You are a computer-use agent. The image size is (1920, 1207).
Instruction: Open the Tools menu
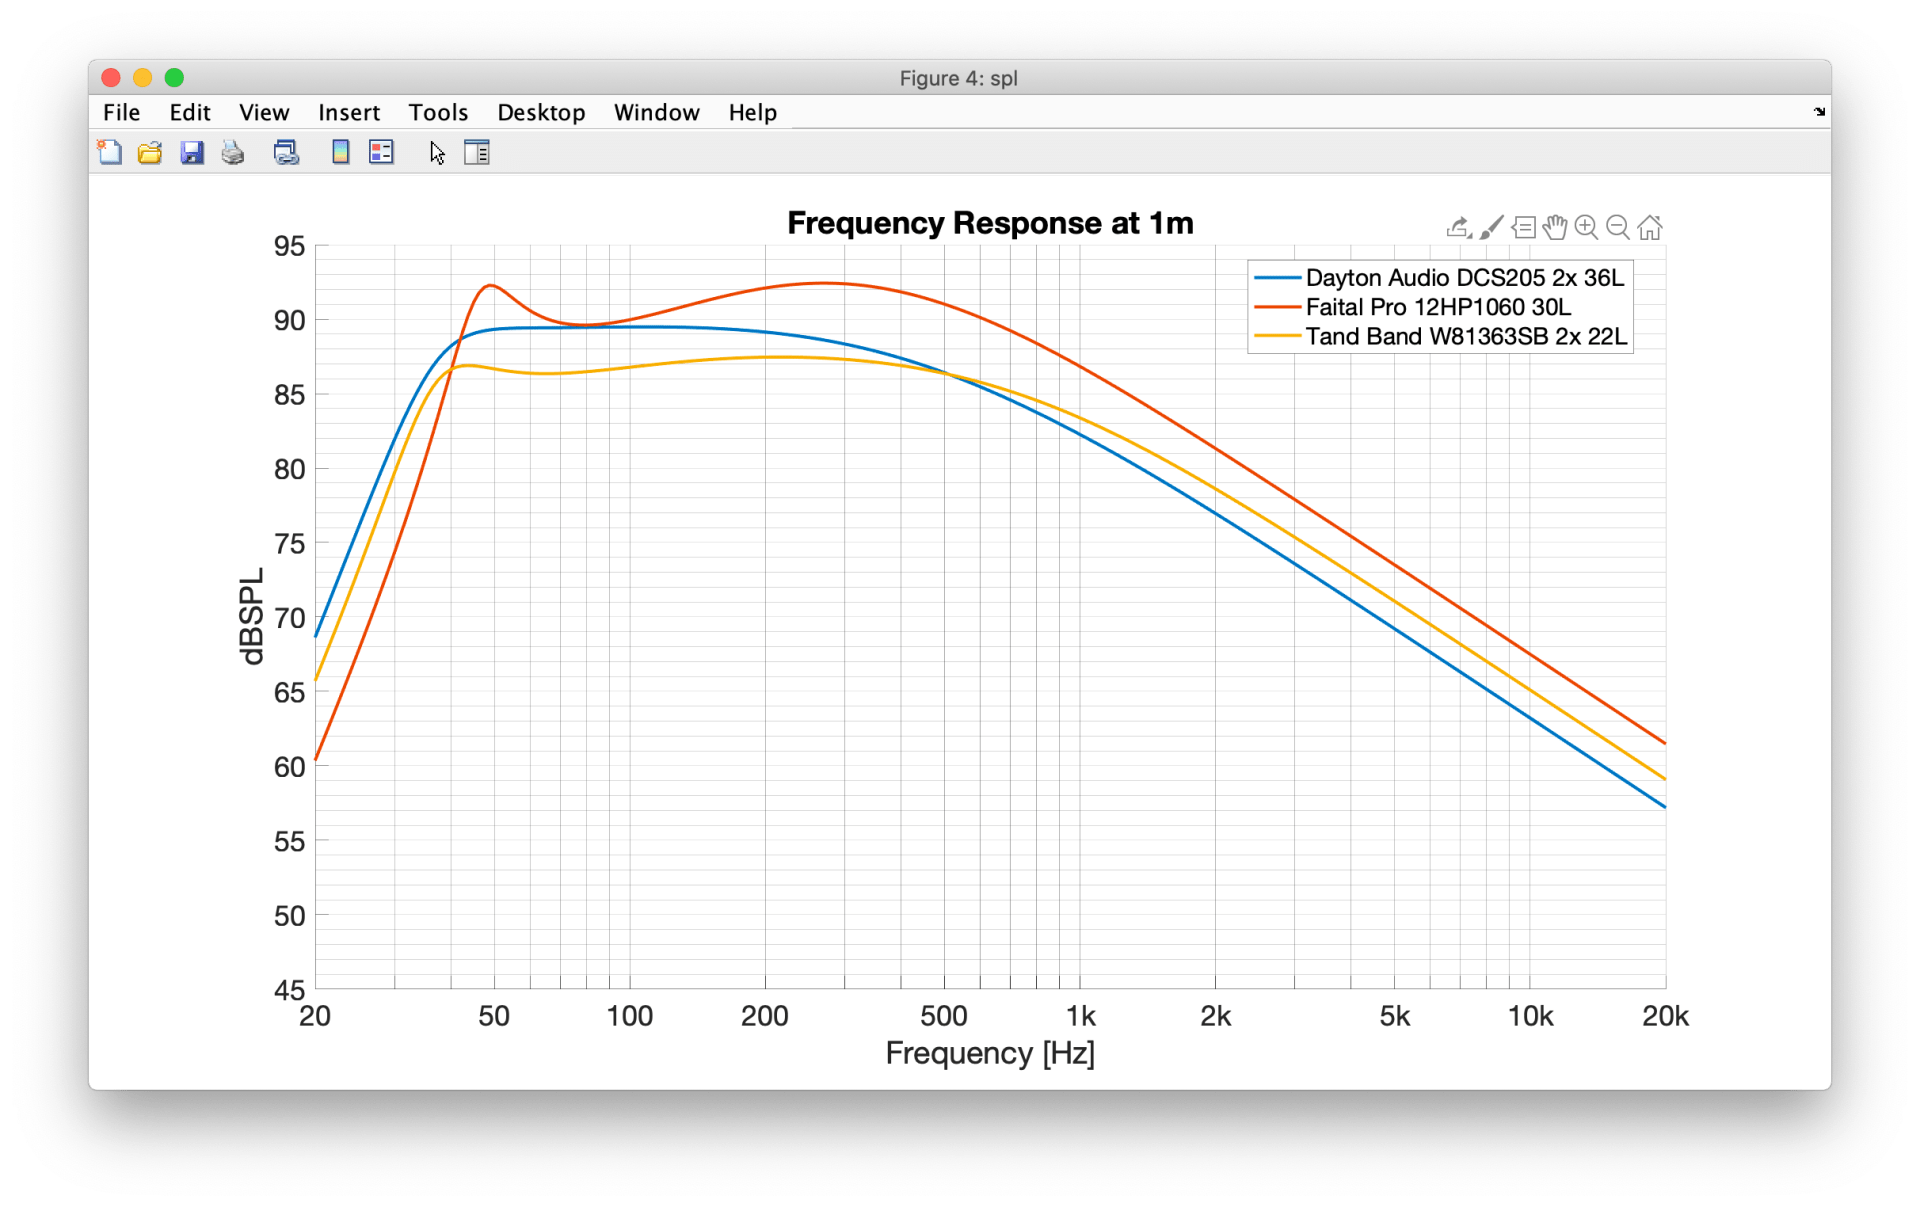point(438,112)
